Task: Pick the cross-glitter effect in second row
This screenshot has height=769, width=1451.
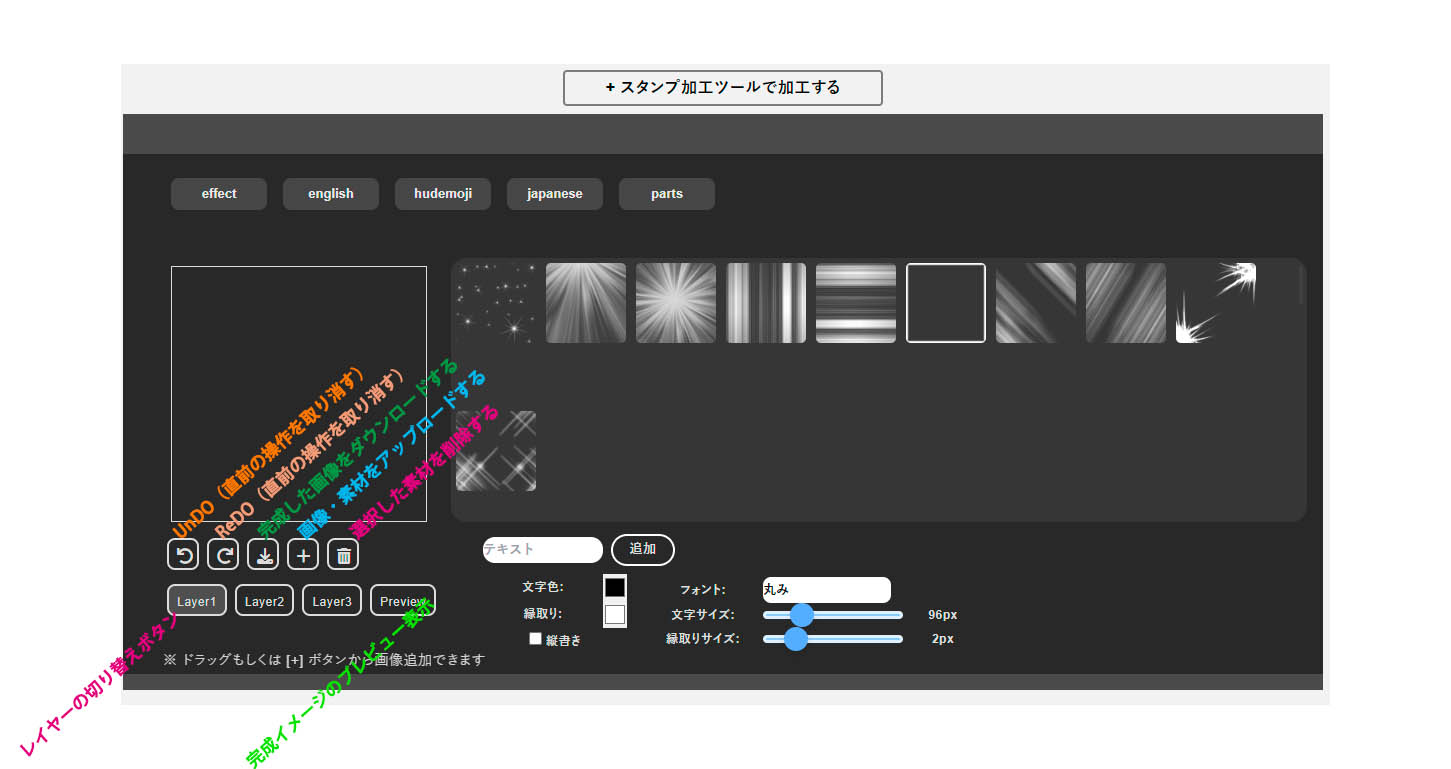Action: [496, 451]
